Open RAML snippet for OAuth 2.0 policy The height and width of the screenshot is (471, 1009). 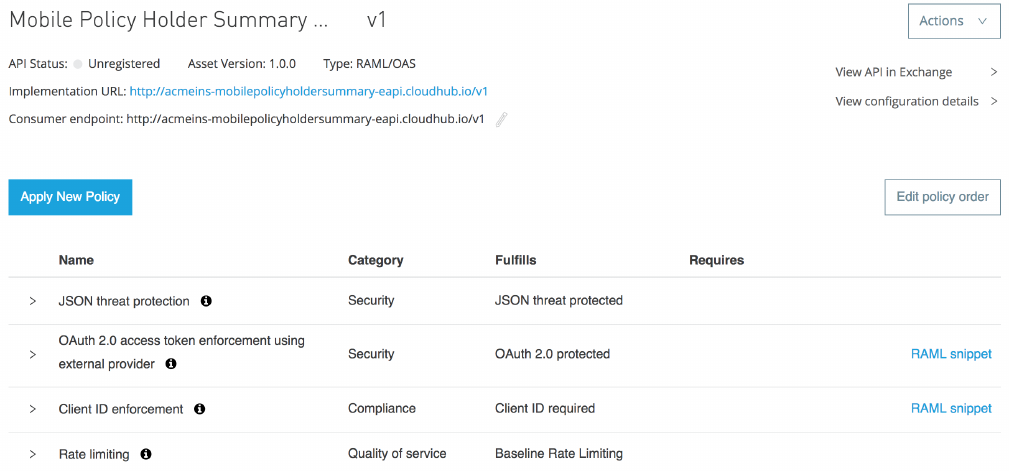950,354
